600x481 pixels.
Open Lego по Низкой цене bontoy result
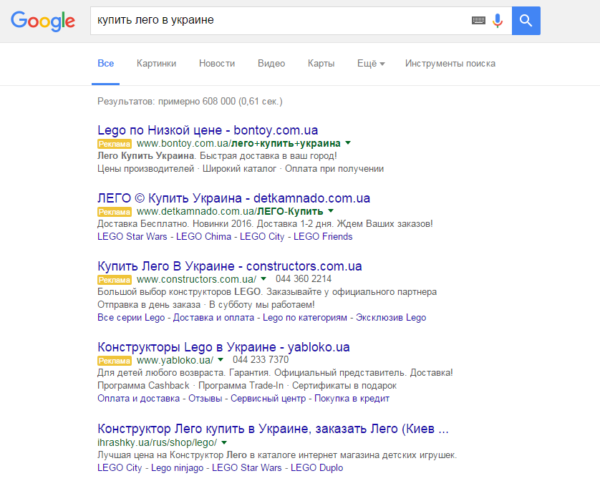[207, 130]
